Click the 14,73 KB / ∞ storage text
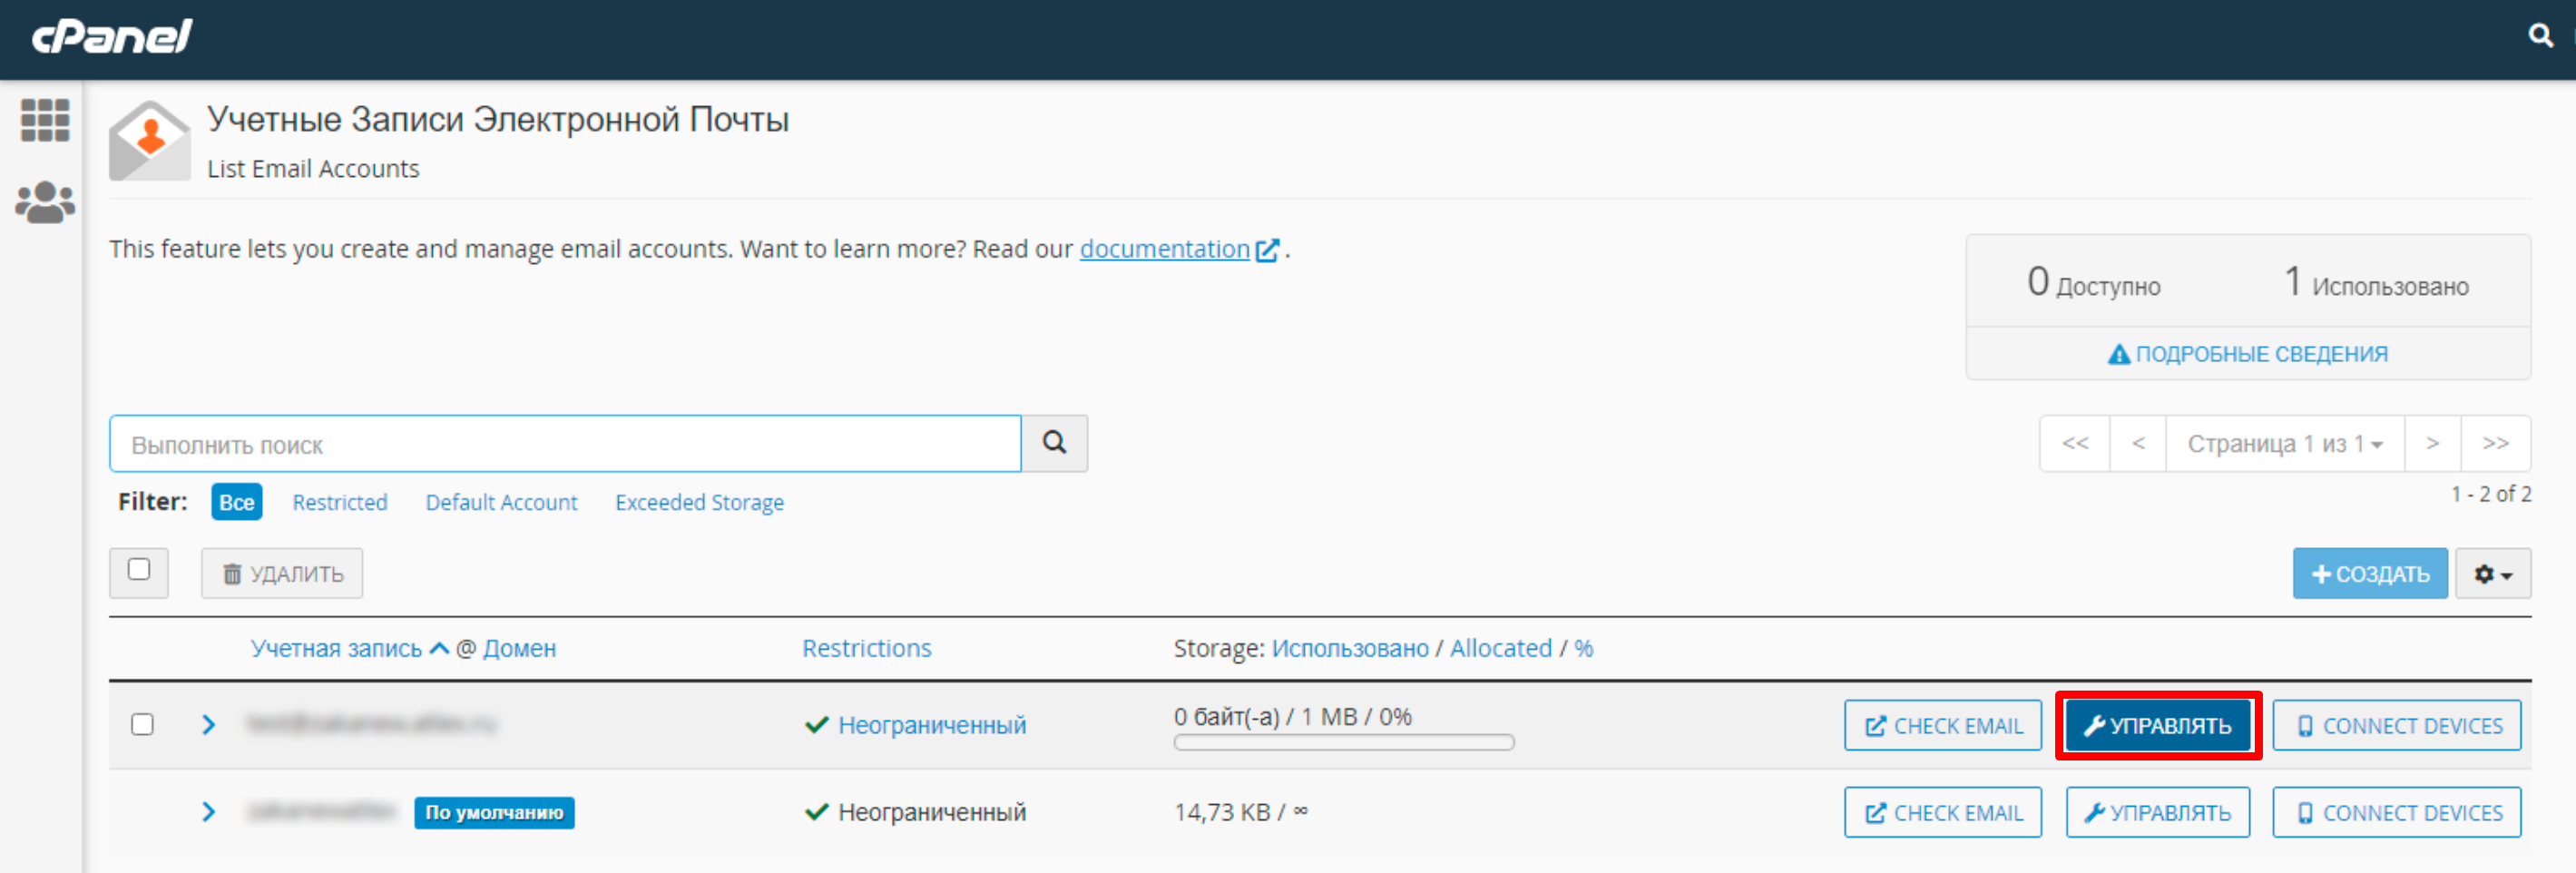The height and width of the screenshot is (873, 2576). 1240,812
